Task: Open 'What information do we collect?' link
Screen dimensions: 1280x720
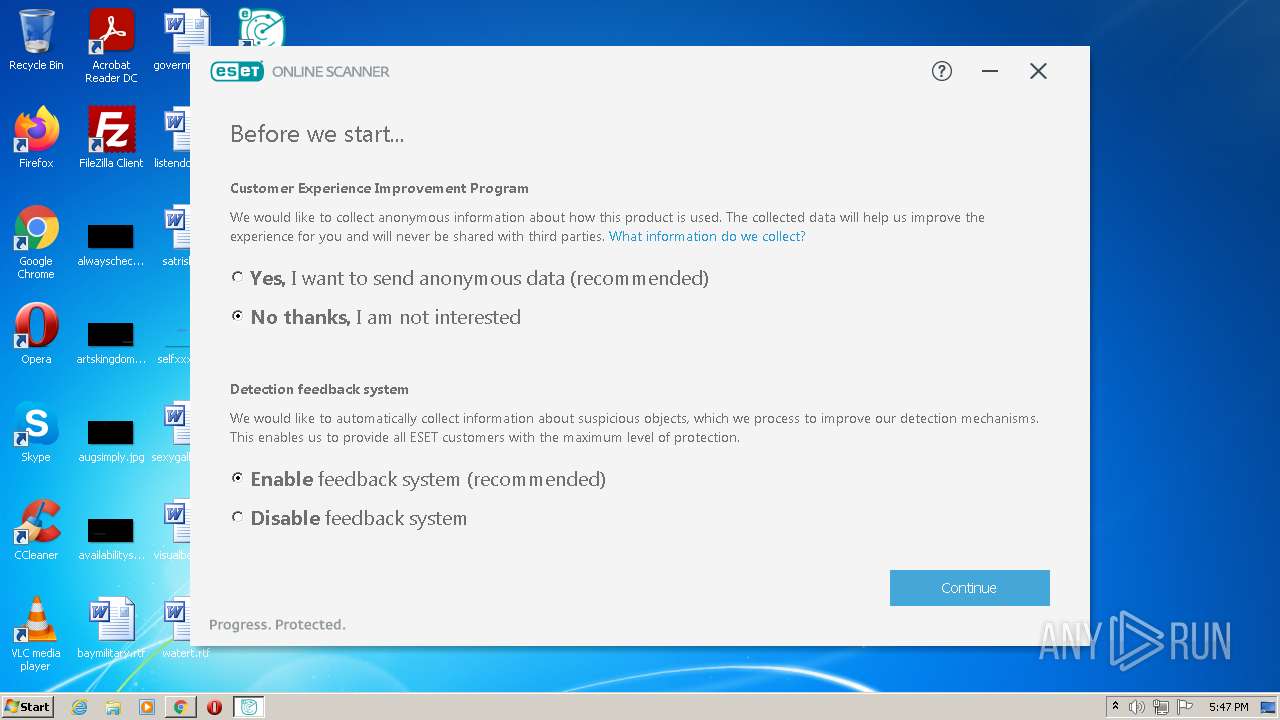Action: click(707, 236)
